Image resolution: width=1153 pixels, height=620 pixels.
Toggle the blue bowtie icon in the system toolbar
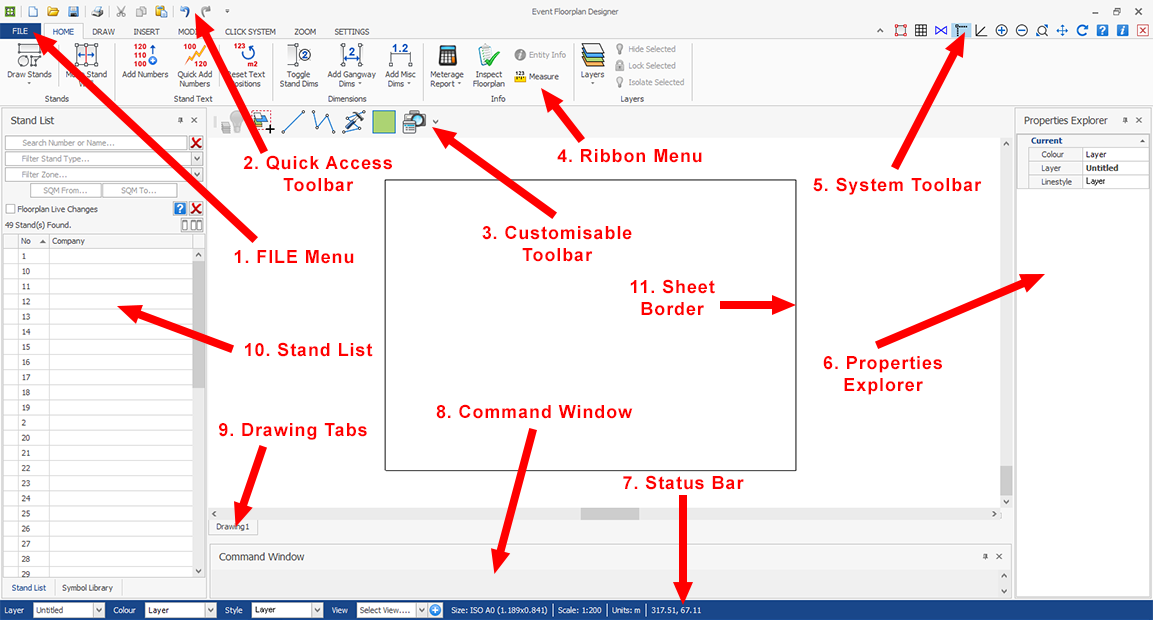click(940, 30)
